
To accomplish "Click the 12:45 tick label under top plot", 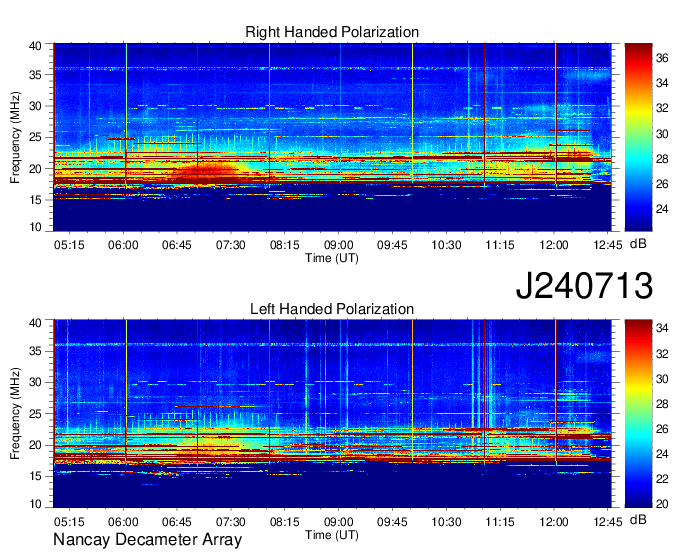I will point(608,245).
